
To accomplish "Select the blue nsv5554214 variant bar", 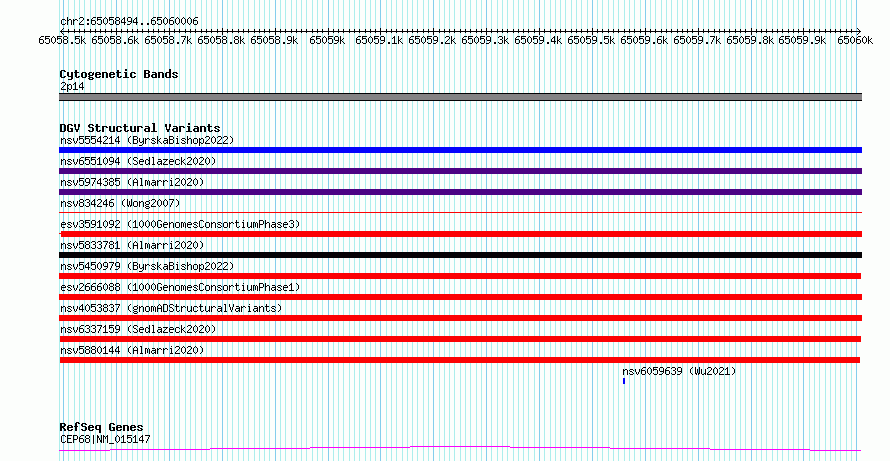I will coord(460,150).
